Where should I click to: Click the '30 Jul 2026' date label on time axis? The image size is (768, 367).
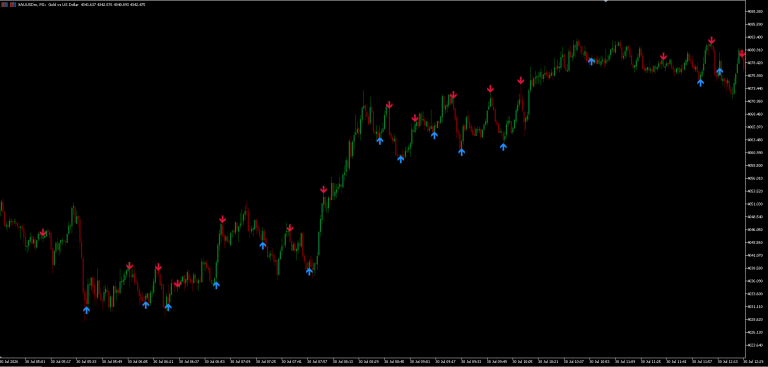9,362
